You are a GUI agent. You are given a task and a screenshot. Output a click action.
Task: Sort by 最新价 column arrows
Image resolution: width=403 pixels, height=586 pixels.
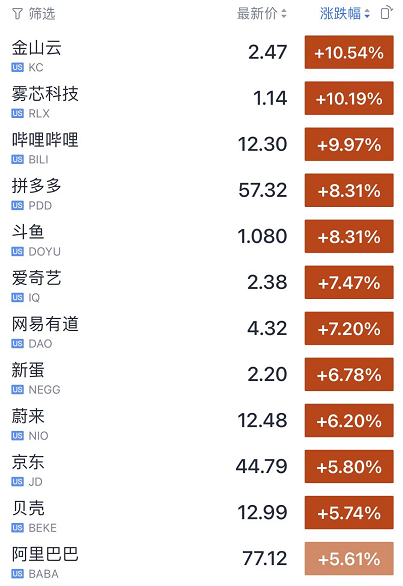pyautogui.click(x=284, y=14)
